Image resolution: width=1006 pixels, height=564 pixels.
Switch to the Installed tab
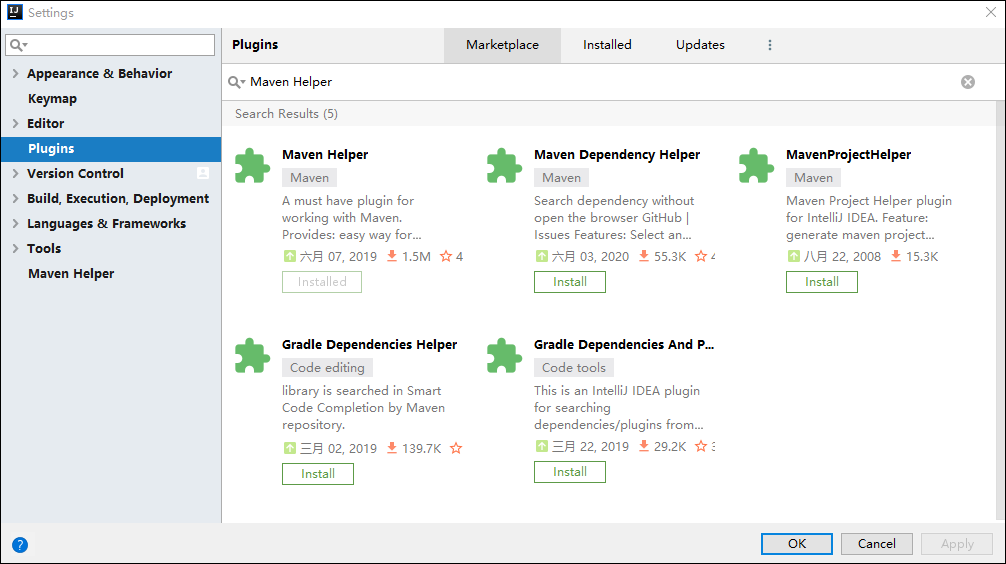[607, 45]
